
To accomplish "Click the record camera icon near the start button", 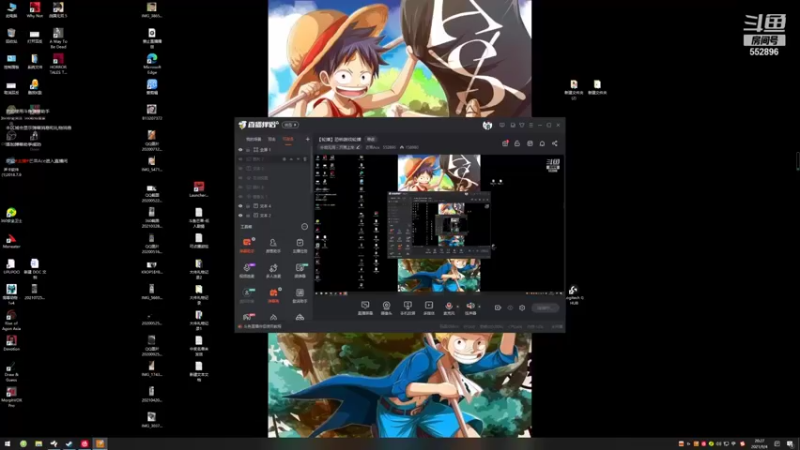I will pos(497,308).
